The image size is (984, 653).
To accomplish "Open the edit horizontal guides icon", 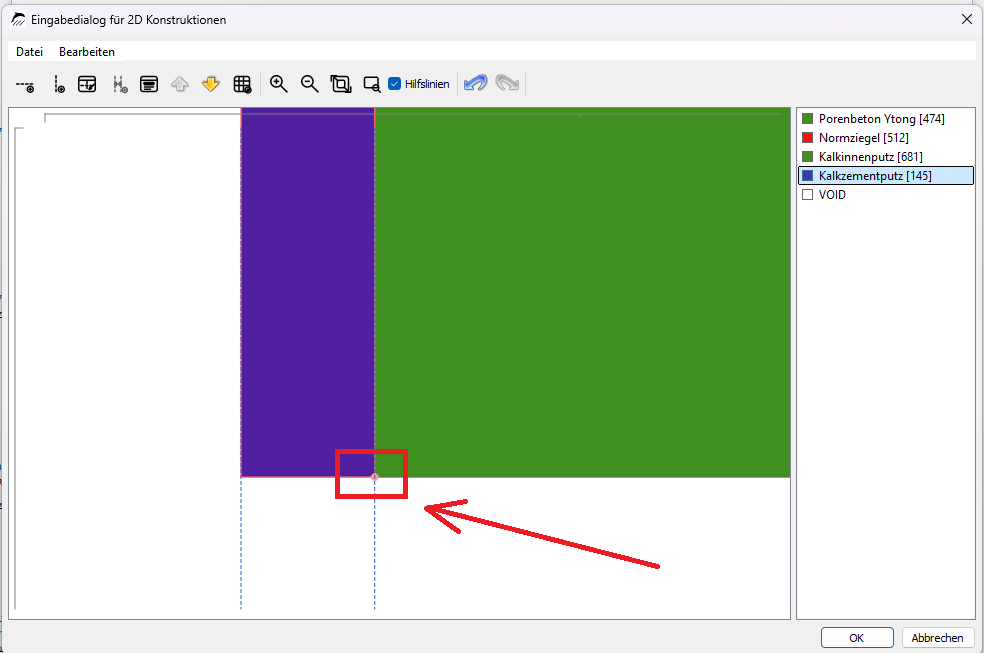I will [87, 84].
